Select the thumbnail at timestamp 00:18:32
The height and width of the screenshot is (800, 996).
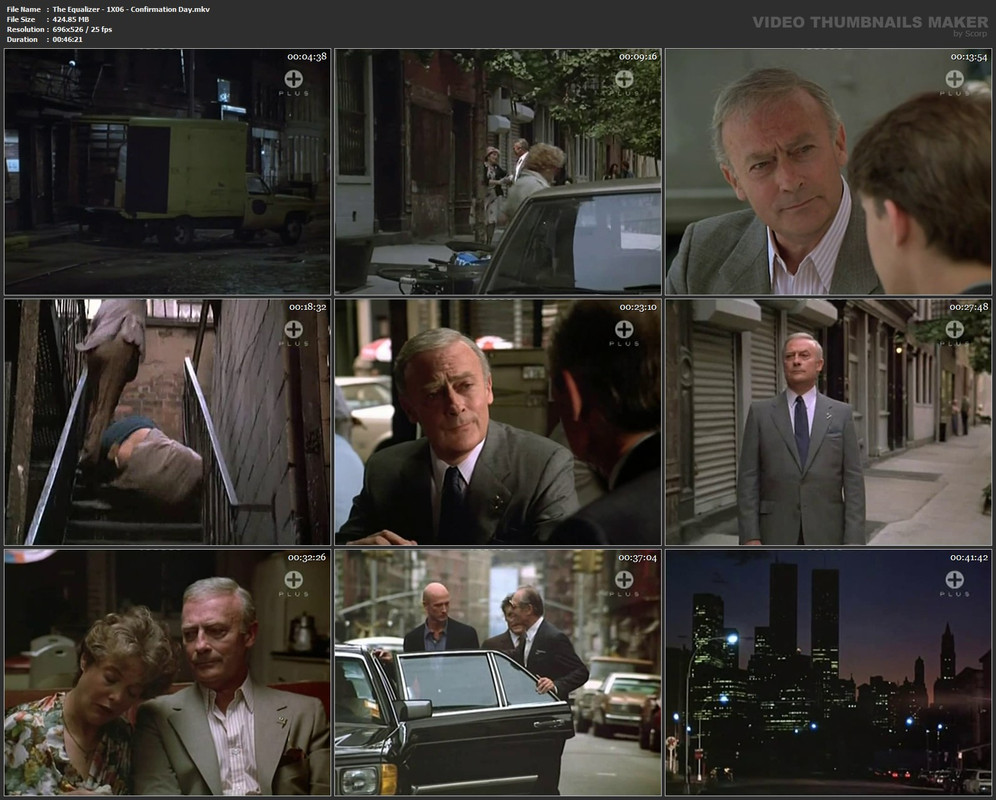[168, 422]
